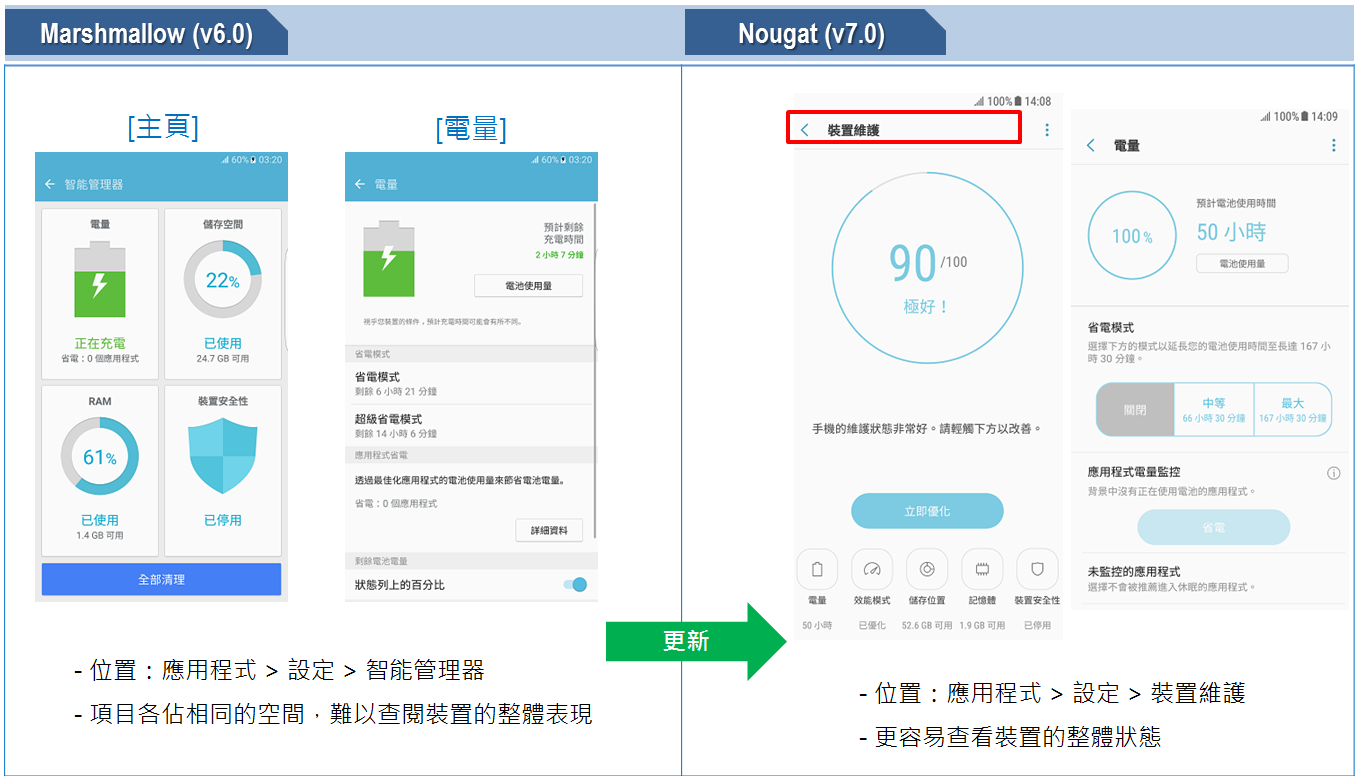
Task: Tap 詳細資料 button
Action: point(549,530)
